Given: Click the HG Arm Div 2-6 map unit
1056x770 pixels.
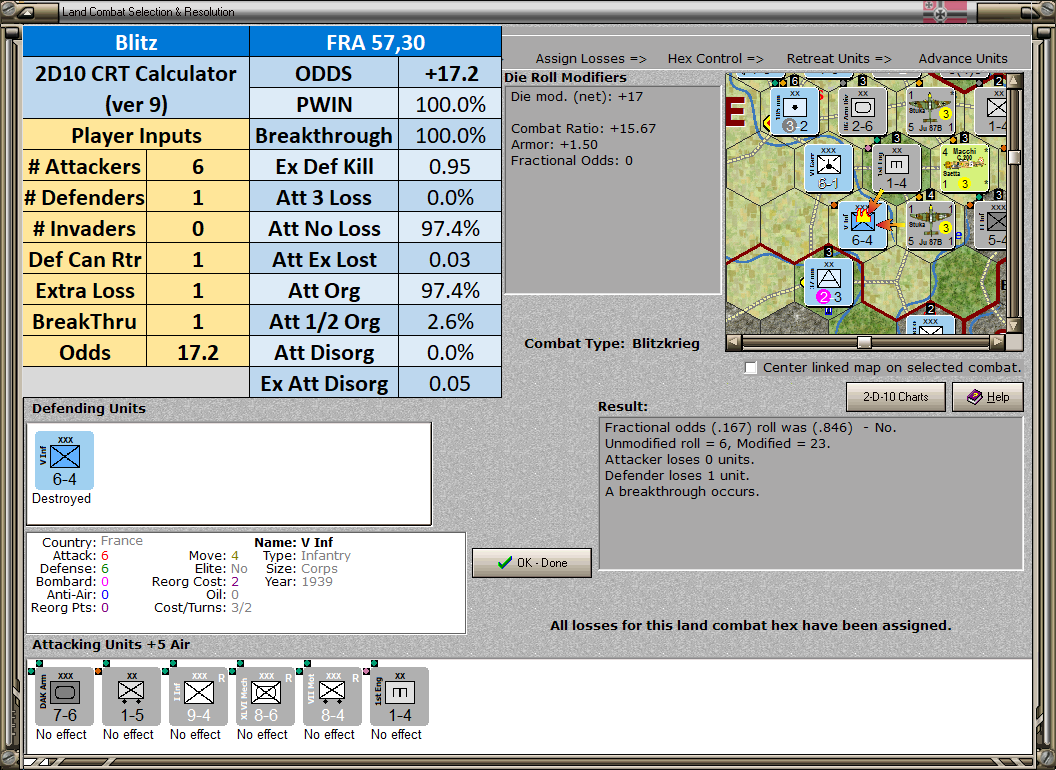Looking at the screenshot, I should click(x=862, y=110).
